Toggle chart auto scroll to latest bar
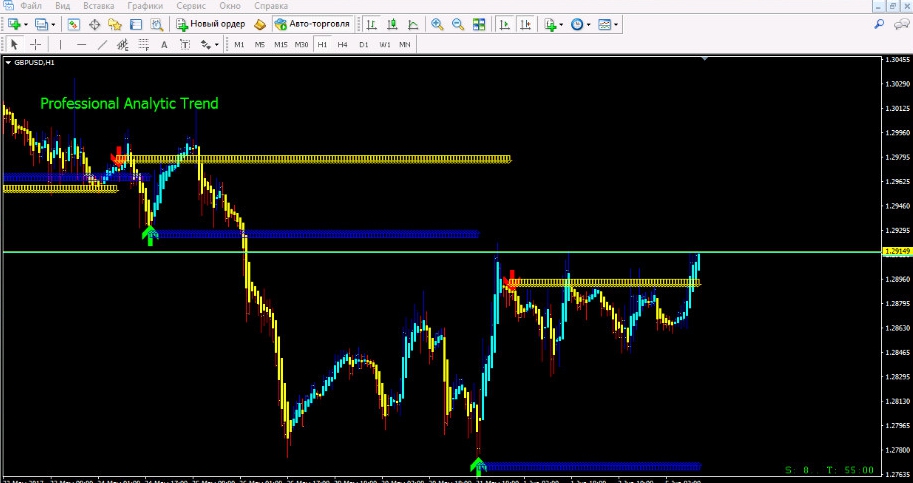This screenshot has width=913, height=483. pos(505,24)
